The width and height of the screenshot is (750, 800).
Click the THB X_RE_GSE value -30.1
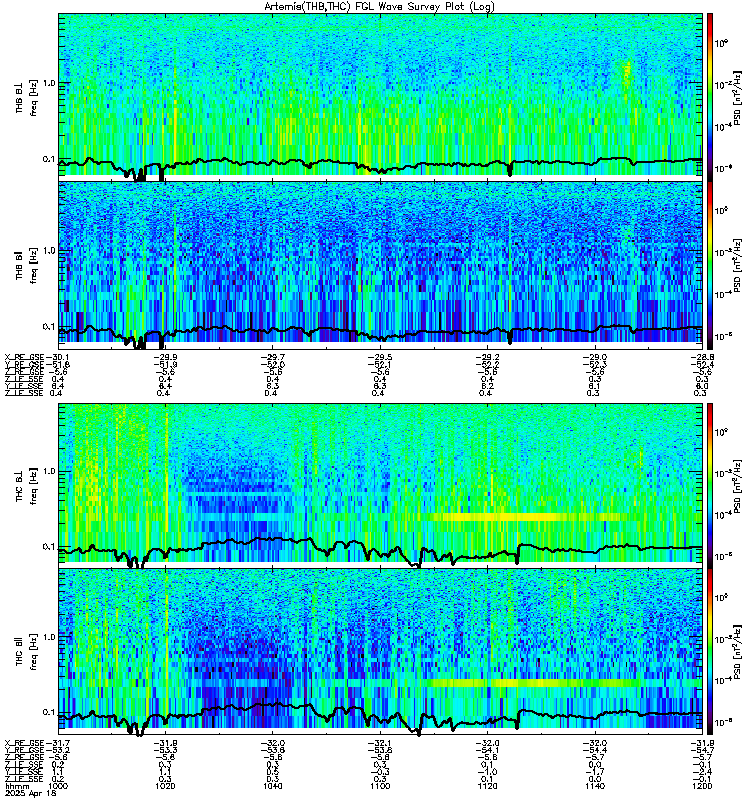tap(57, 357)
